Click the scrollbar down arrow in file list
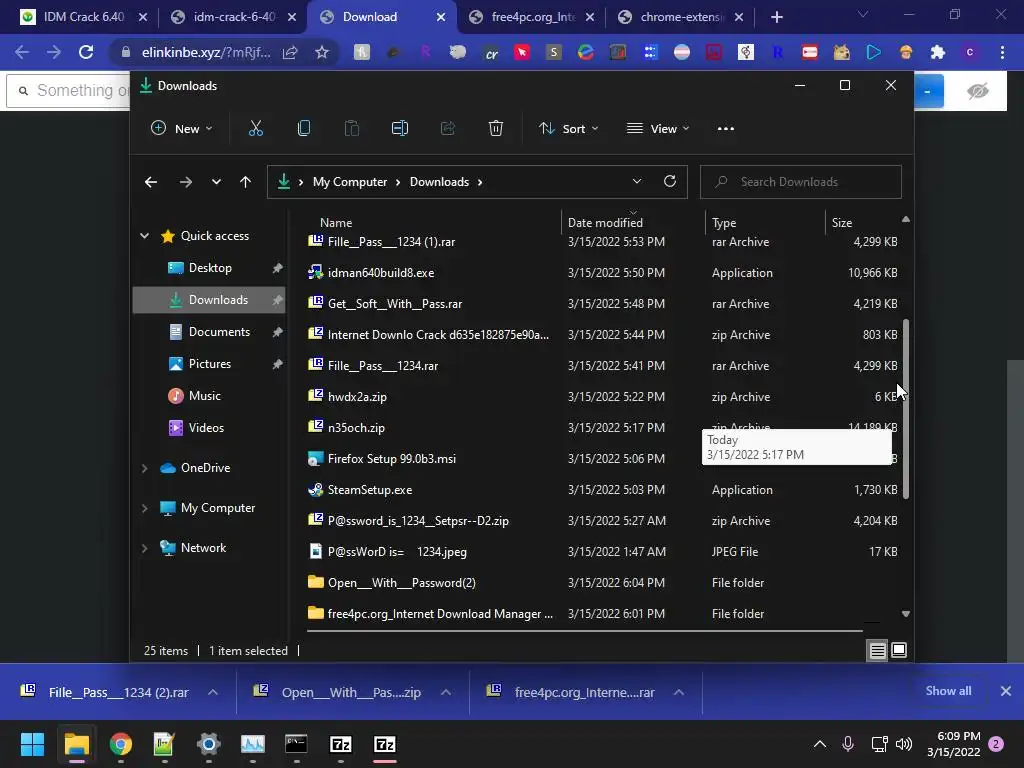Viewport: 1024px width, 768px height. point(905,614)
